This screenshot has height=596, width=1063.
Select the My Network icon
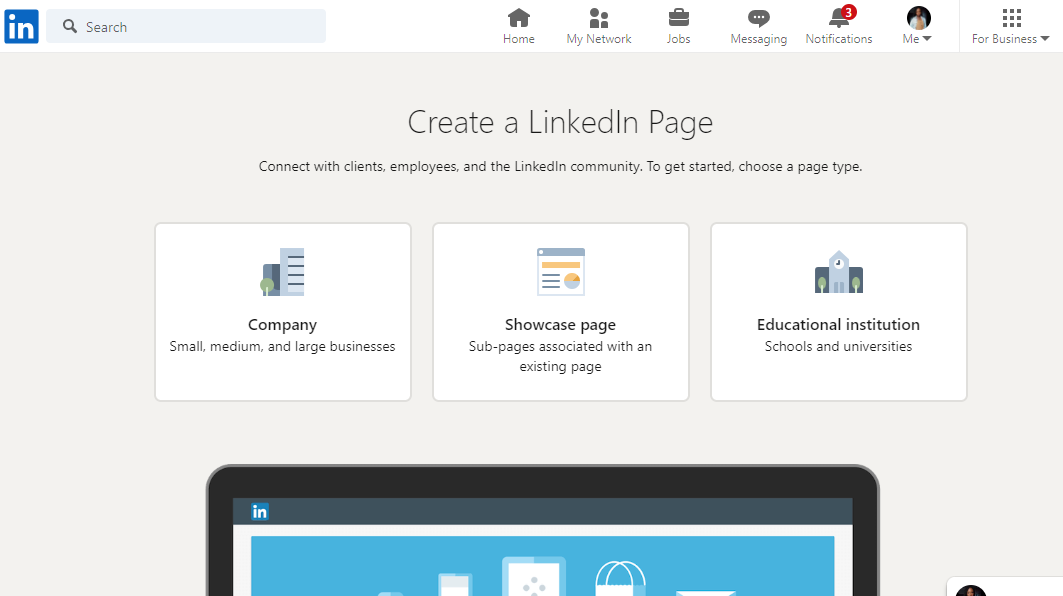[x=598, y=18]
